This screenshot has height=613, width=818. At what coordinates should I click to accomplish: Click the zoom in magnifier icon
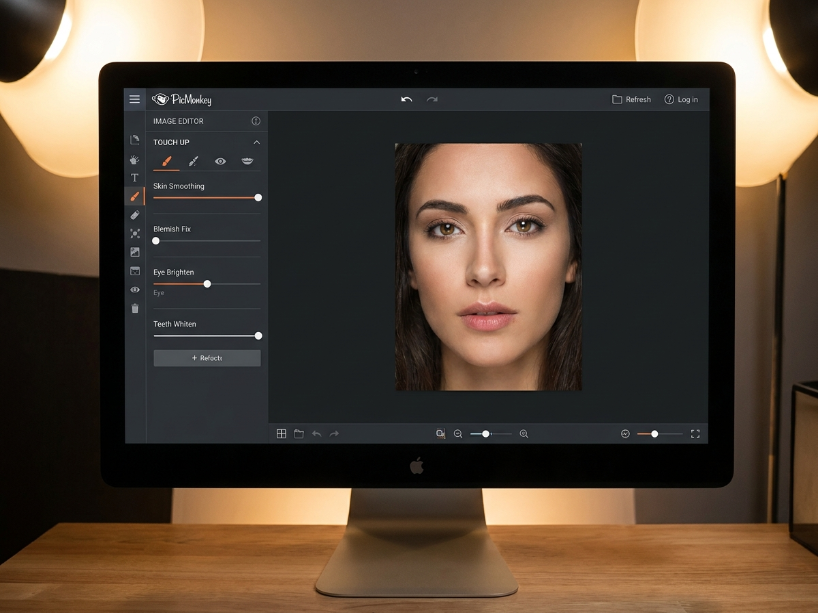pyautogui.click(x=524, y=434)
